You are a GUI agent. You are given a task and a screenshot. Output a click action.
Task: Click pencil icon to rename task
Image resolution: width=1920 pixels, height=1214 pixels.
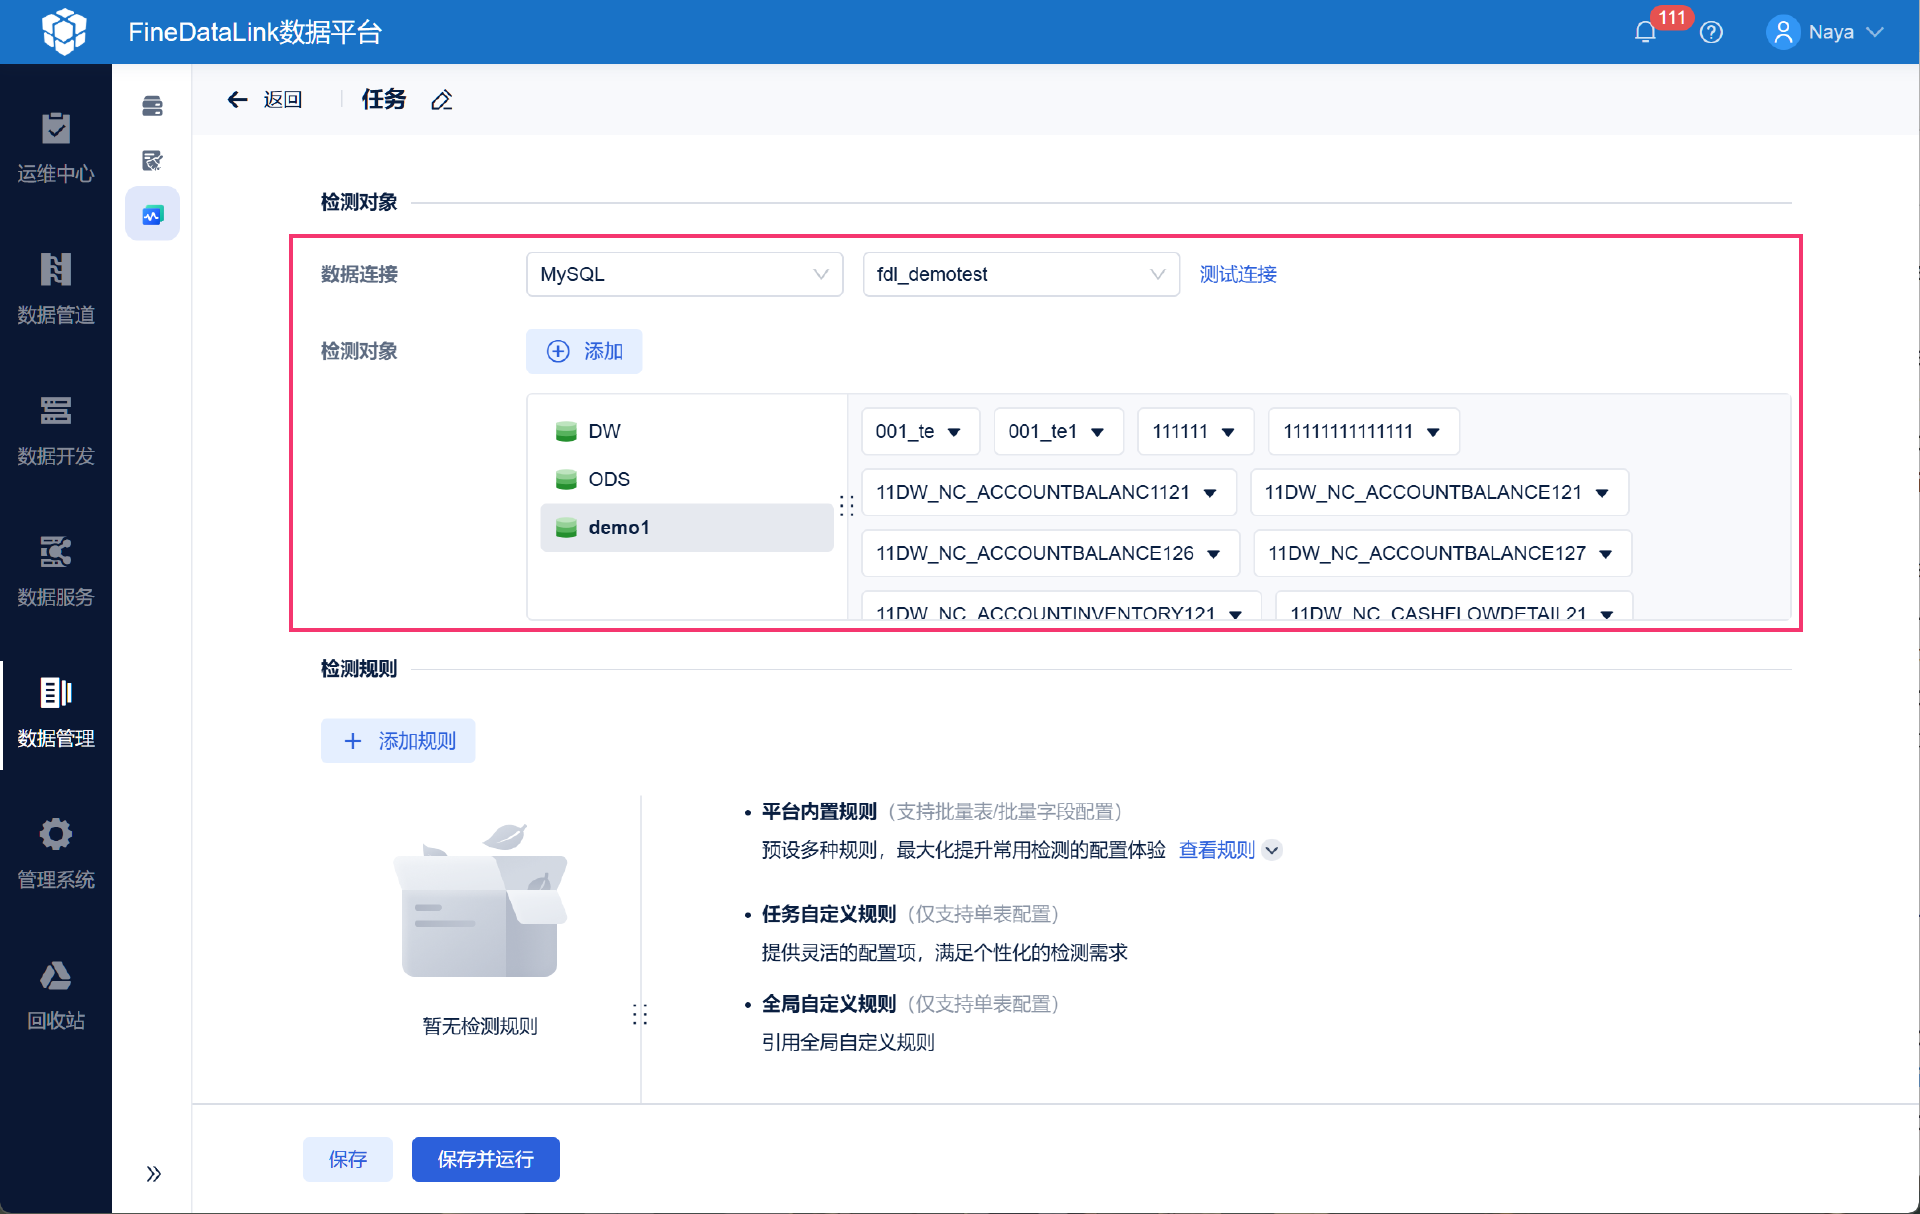click(441, 100)
